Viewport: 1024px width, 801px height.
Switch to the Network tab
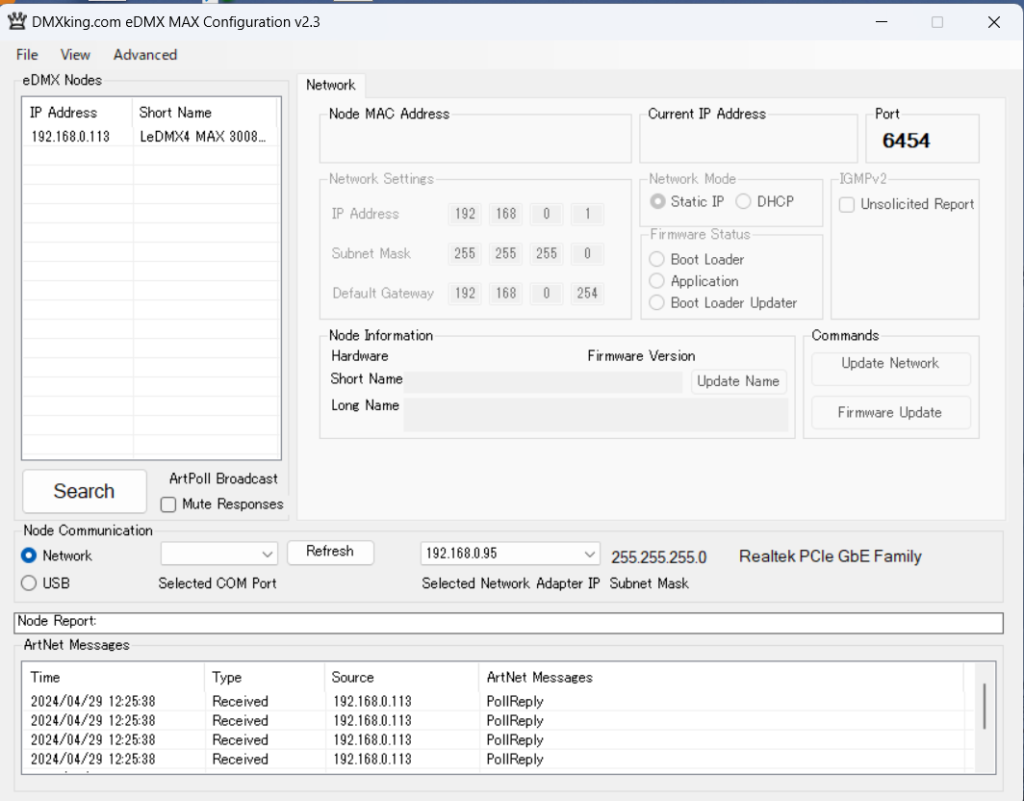coord(330,85)
